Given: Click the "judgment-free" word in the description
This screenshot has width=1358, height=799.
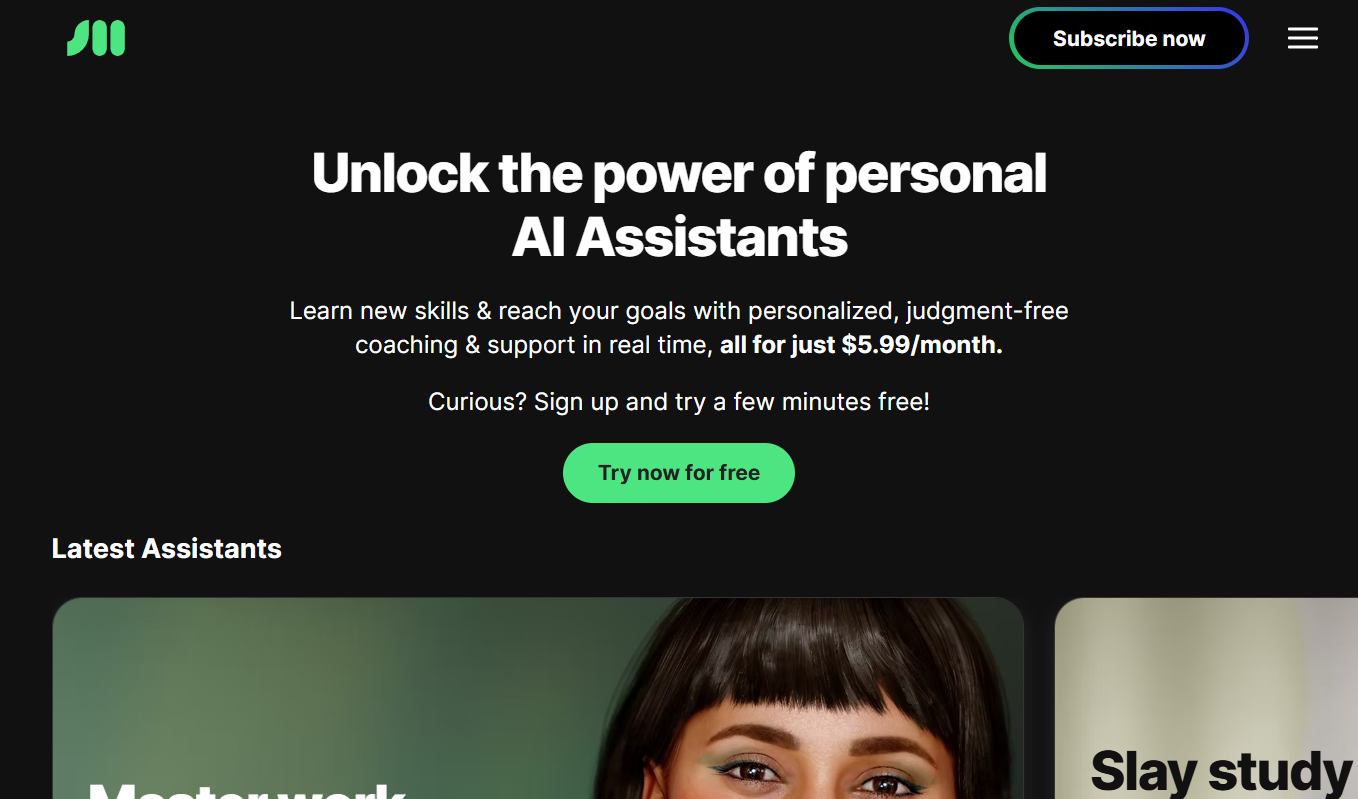Looking at the screenshot, I should click(988, 311).
